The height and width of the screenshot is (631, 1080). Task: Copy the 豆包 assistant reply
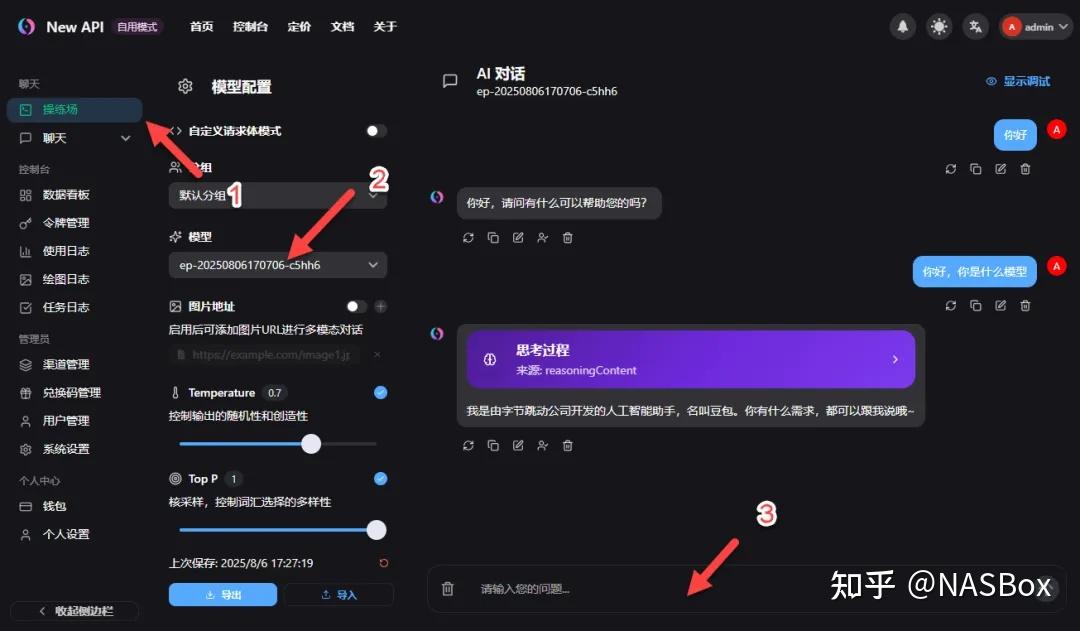(x=493, y=446)
